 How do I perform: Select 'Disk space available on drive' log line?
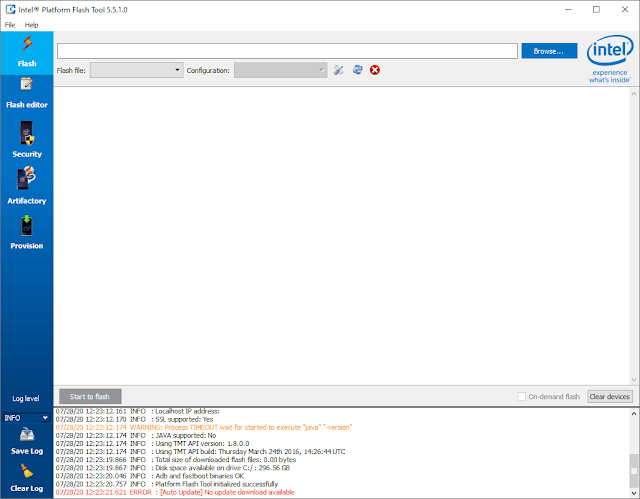coord(173,468)
